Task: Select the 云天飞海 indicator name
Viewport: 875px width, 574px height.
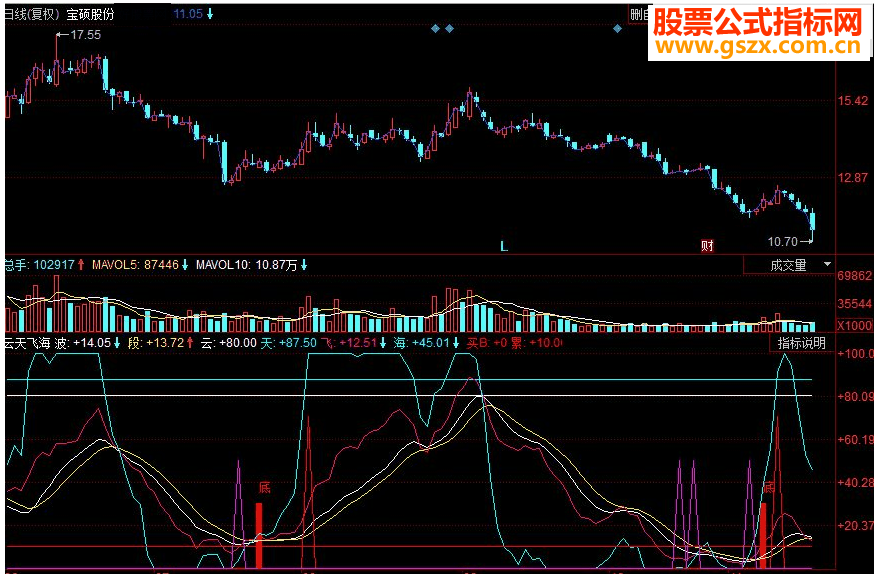Action: coord(25,343)
